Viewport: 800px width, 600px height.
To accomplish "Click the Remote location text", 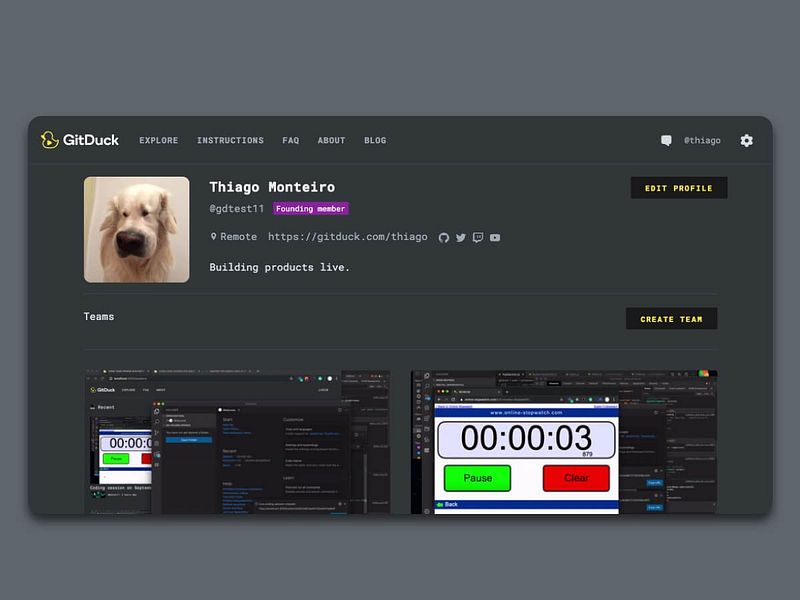I will (238, 237).
